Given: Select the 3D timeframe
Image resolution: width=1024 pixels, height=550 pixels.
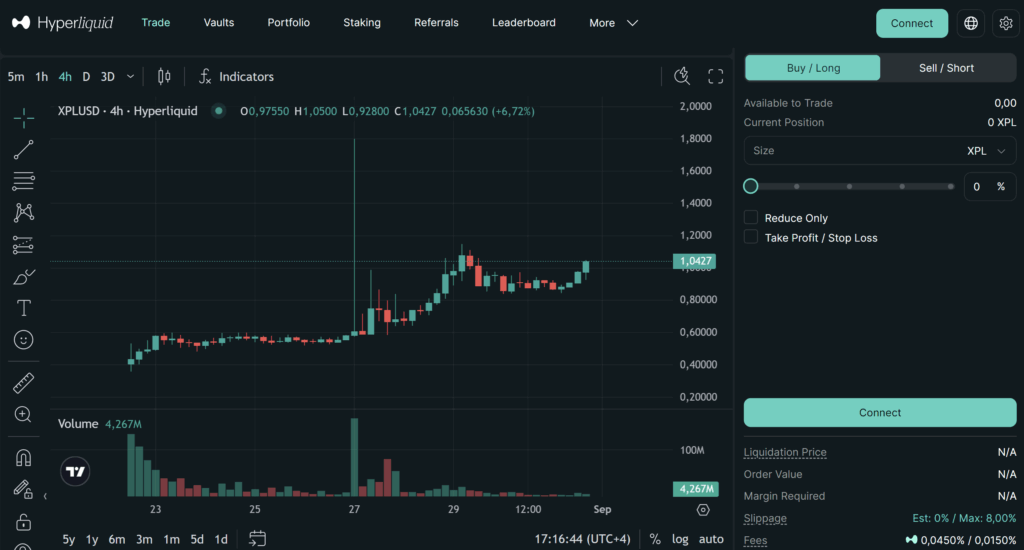Looking at the screenshot, I should point(108,76).
